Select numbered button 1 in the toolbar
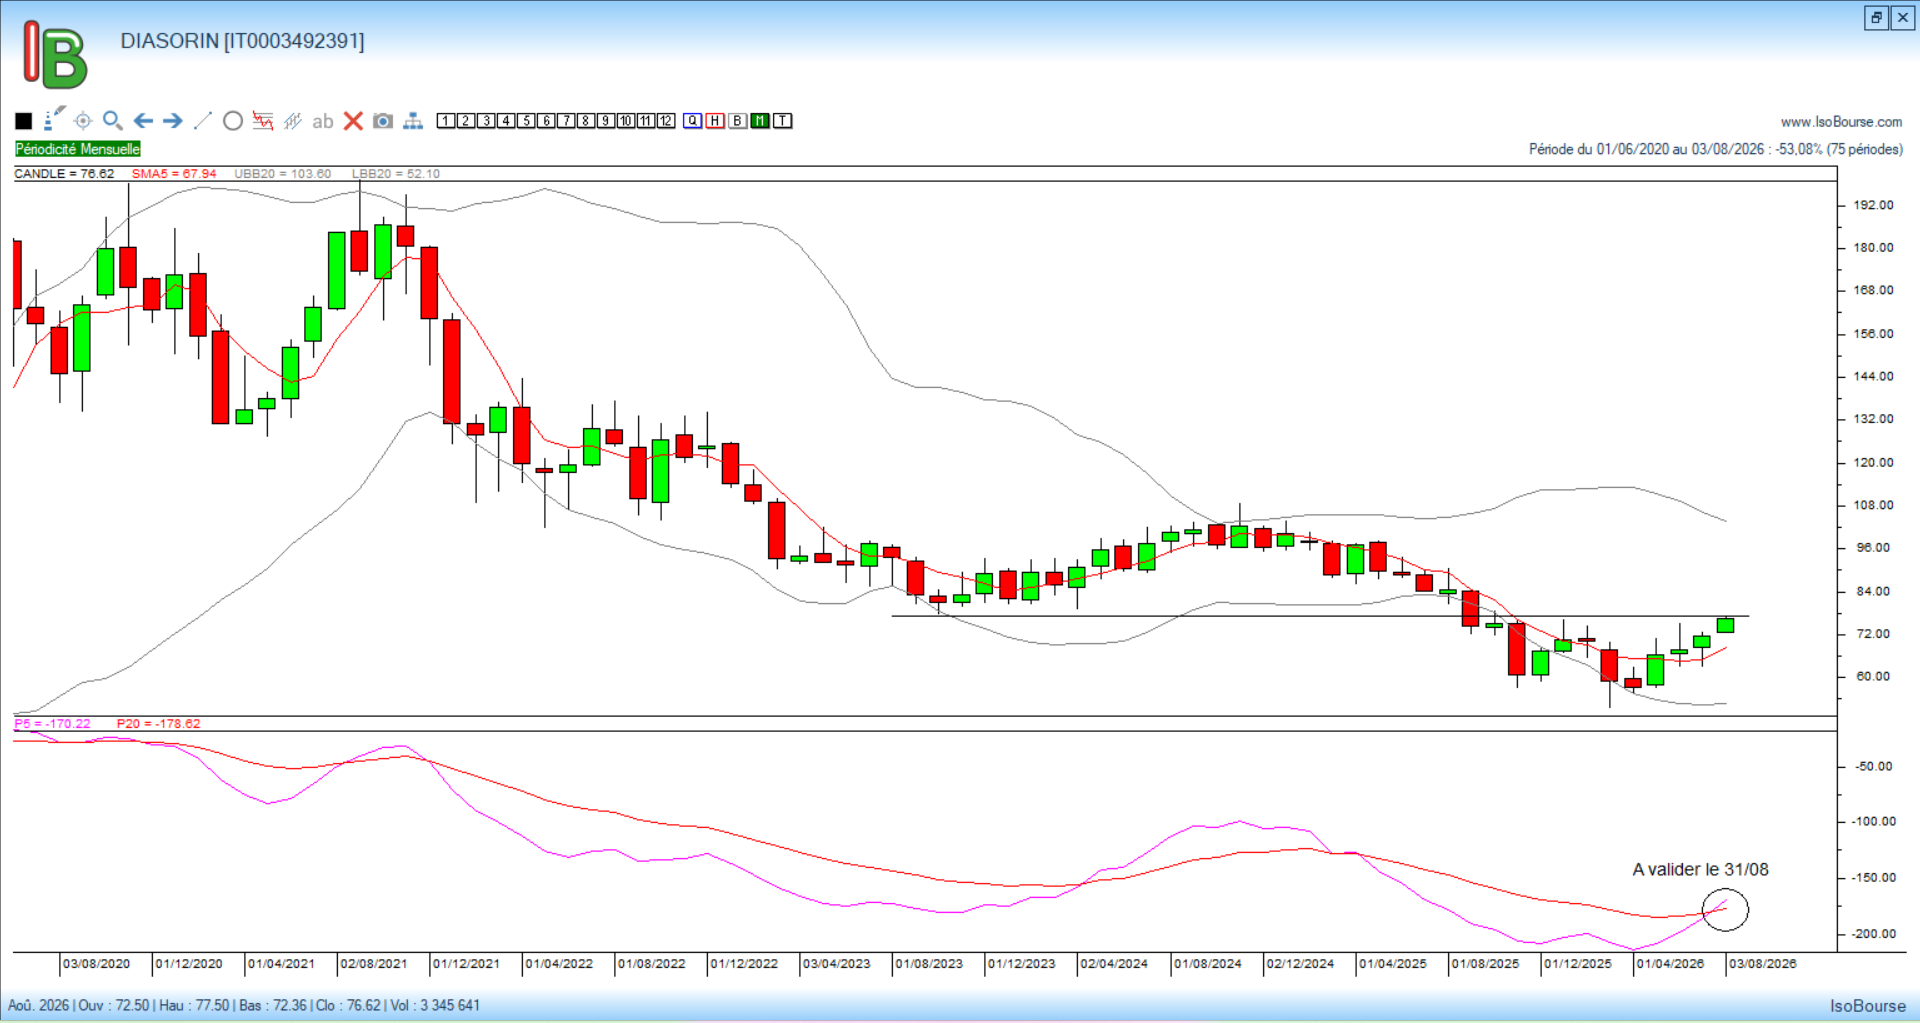The height and width of the screenshot is (1023, 1920). coord(446,121)
